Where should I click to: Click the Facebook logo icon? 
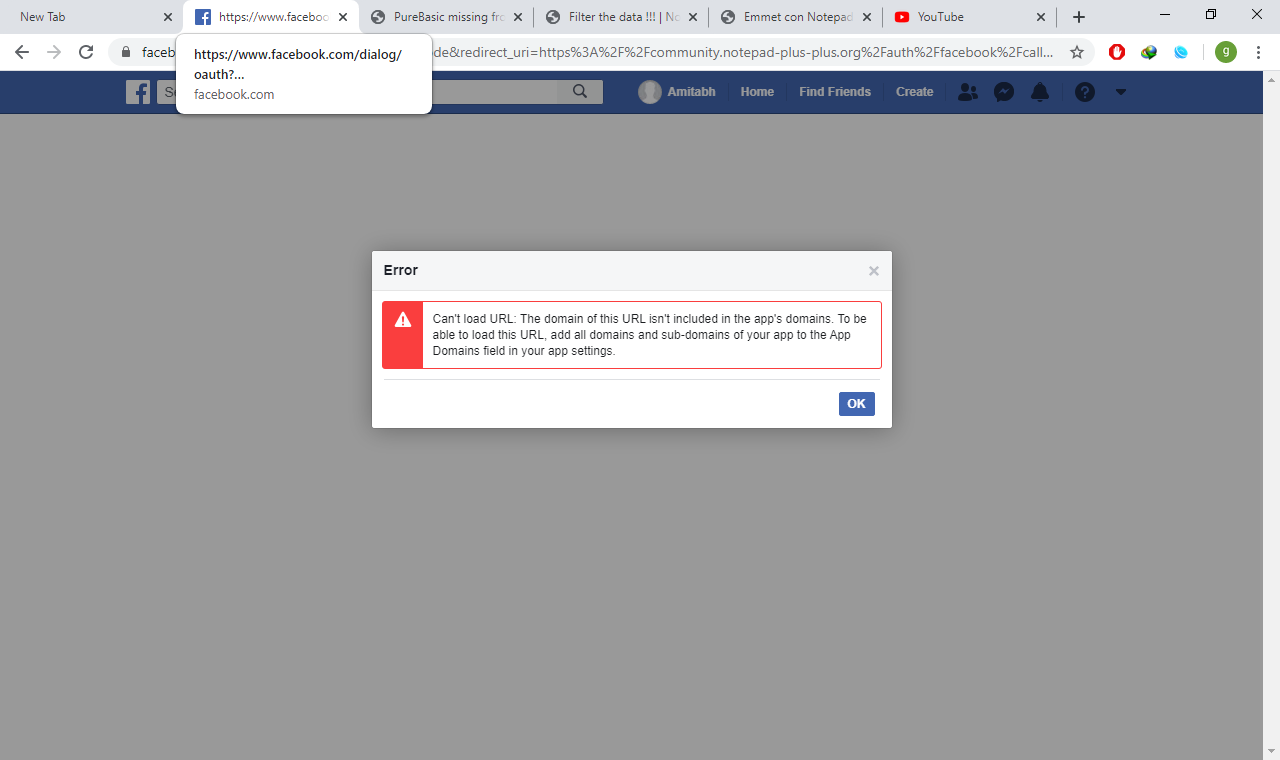(138, 92)
